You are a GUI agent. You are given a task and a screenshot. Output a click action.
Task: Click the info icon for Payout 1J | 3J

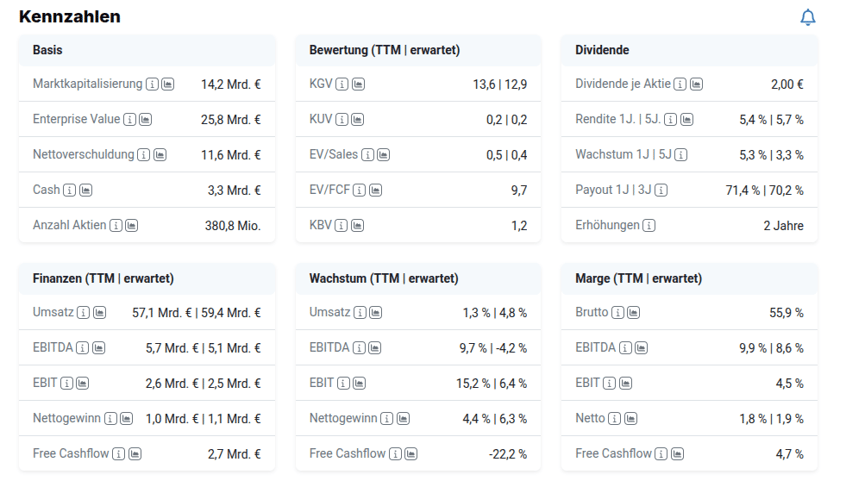click(661, 190)
